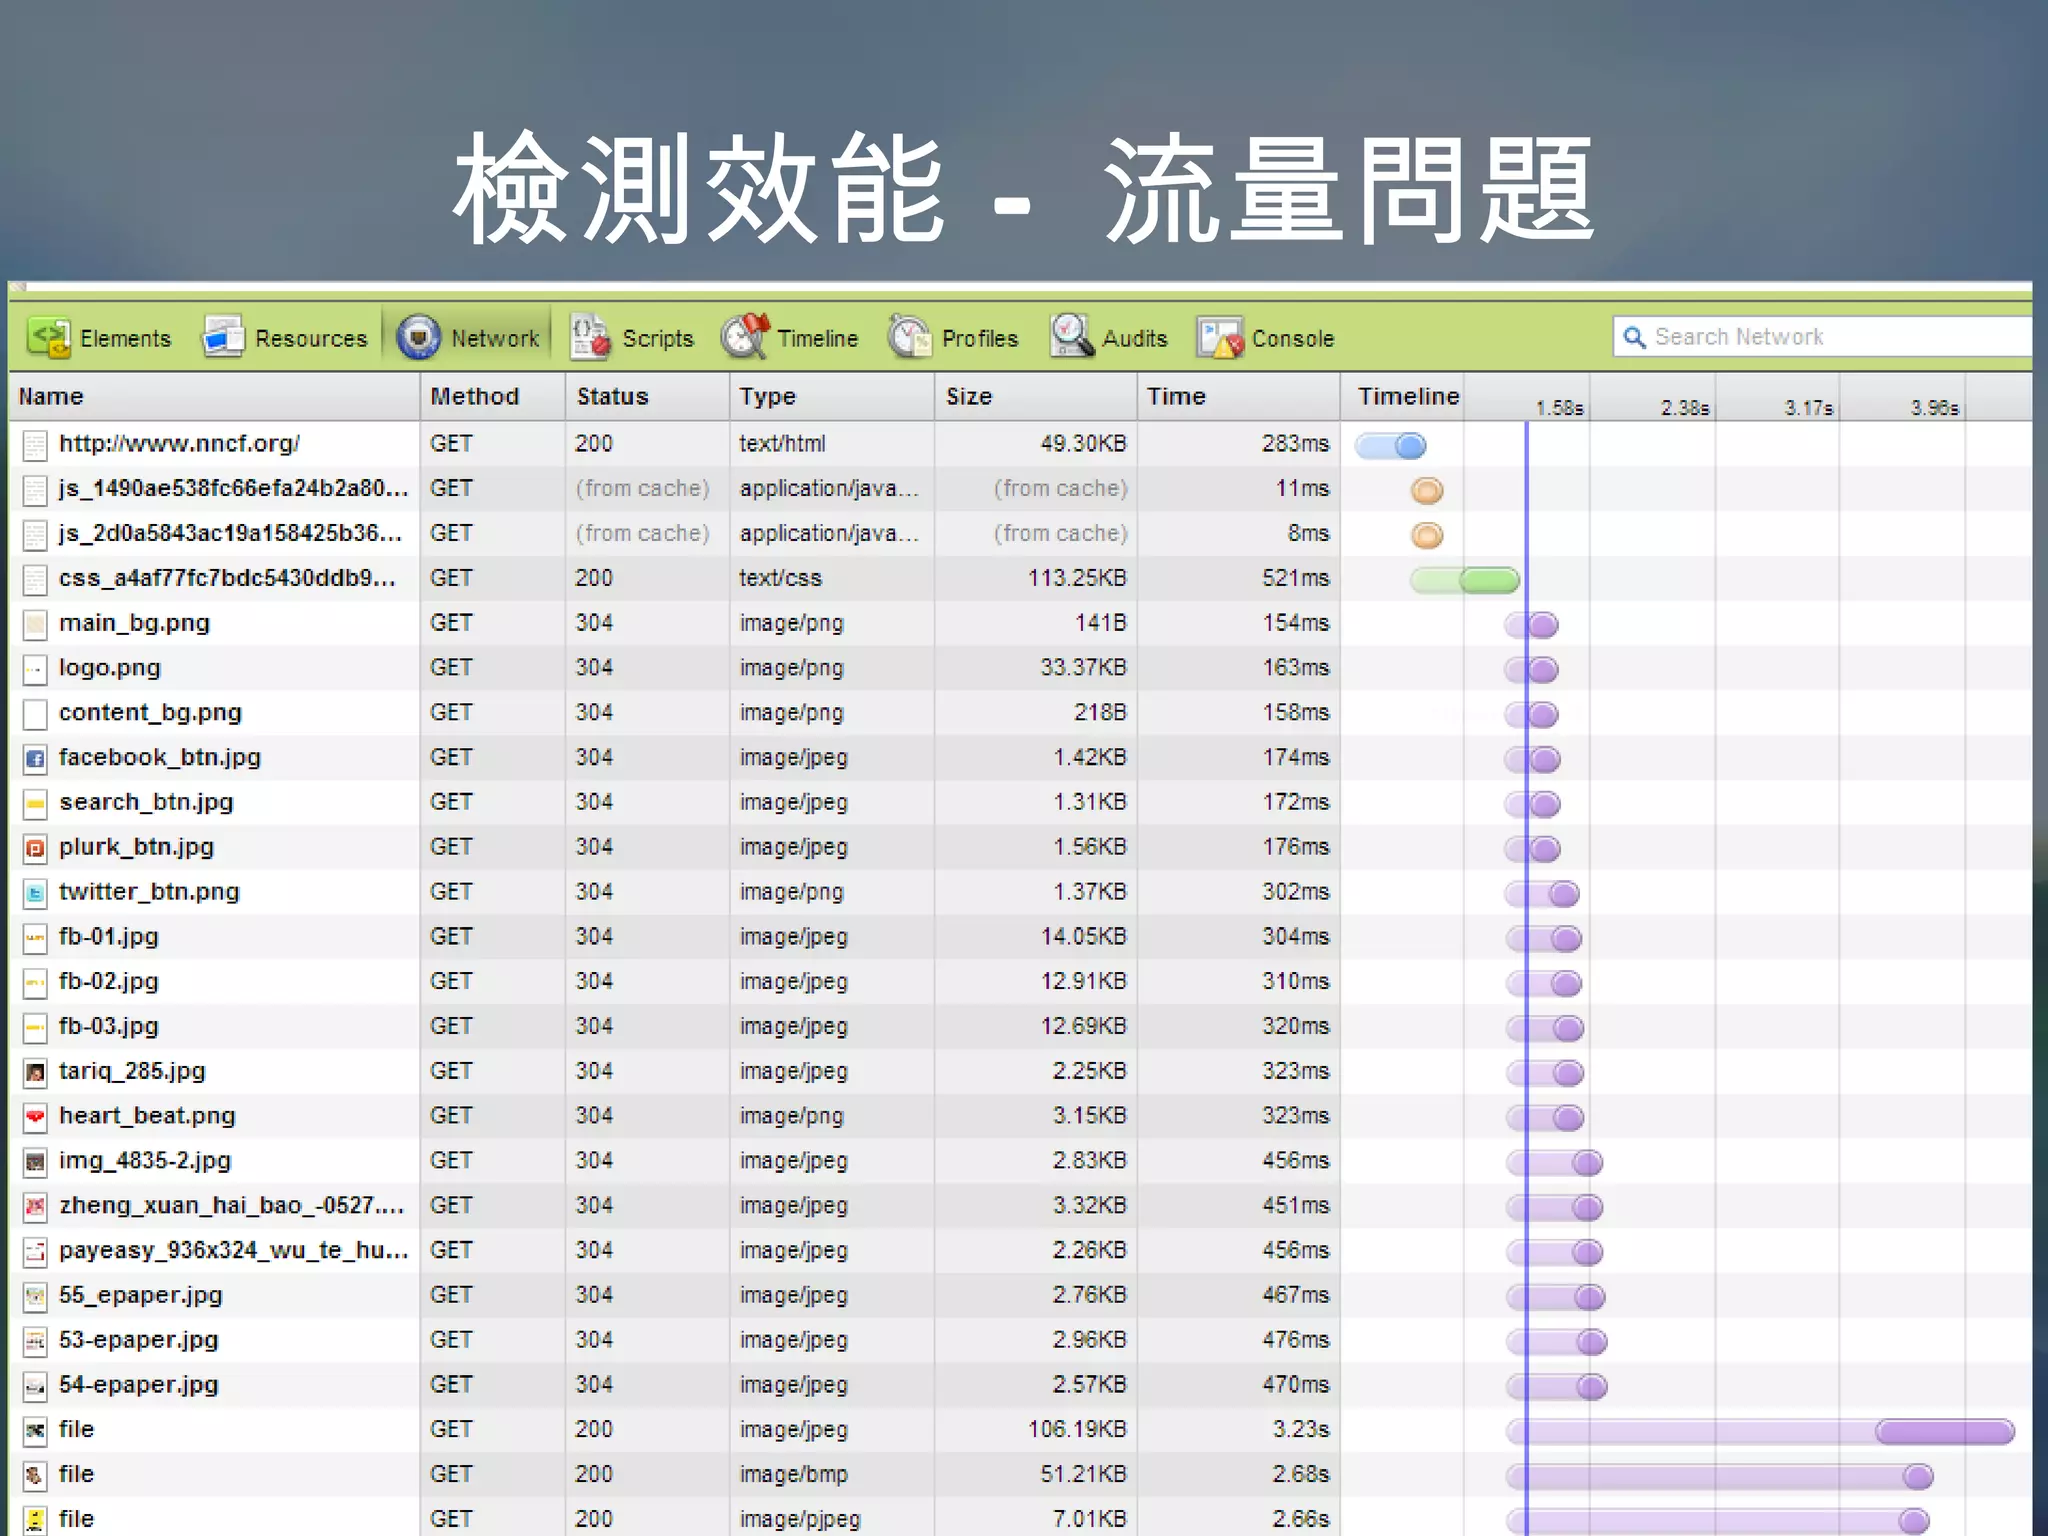Open the Scripts panel icon
2048x1536 pixels.
(590, 337)
